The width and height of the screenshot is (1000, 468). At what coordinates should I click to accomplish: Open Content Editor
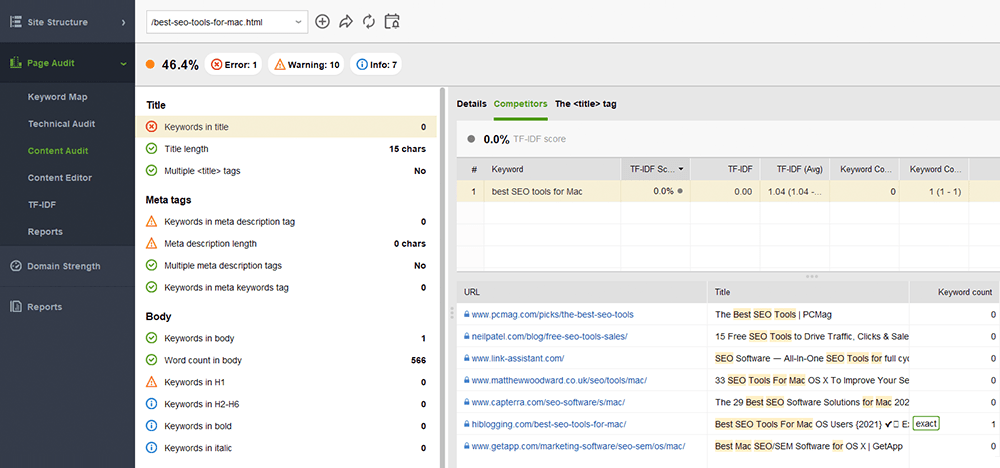(x=60, y=178)
